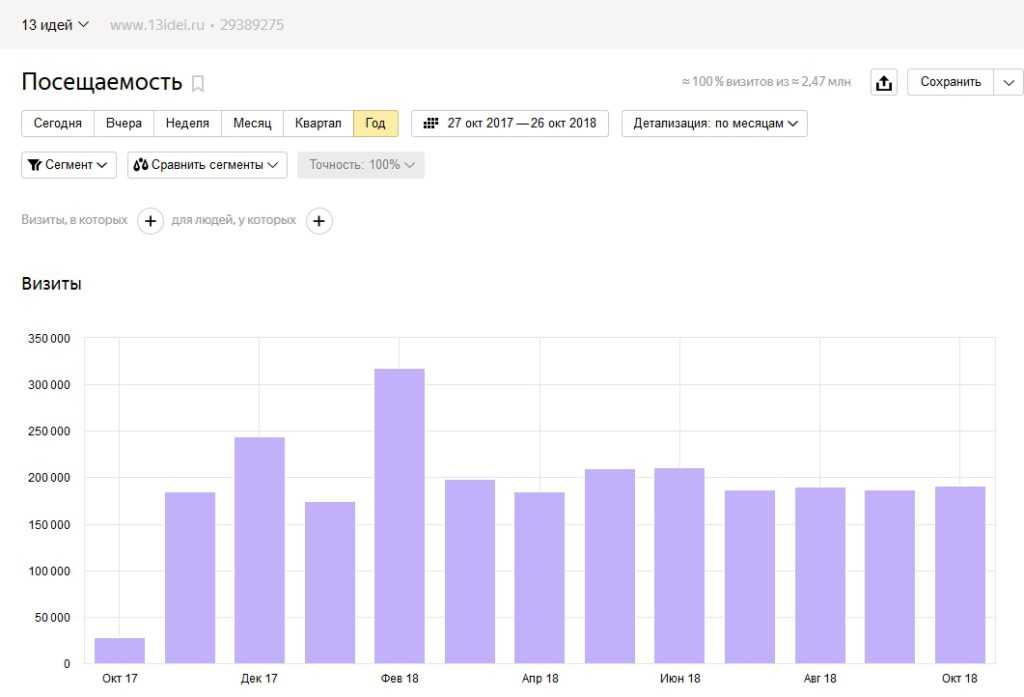Click the Год period button
This screenshot has height=697, width=1024.
click(x=376, y=123)
